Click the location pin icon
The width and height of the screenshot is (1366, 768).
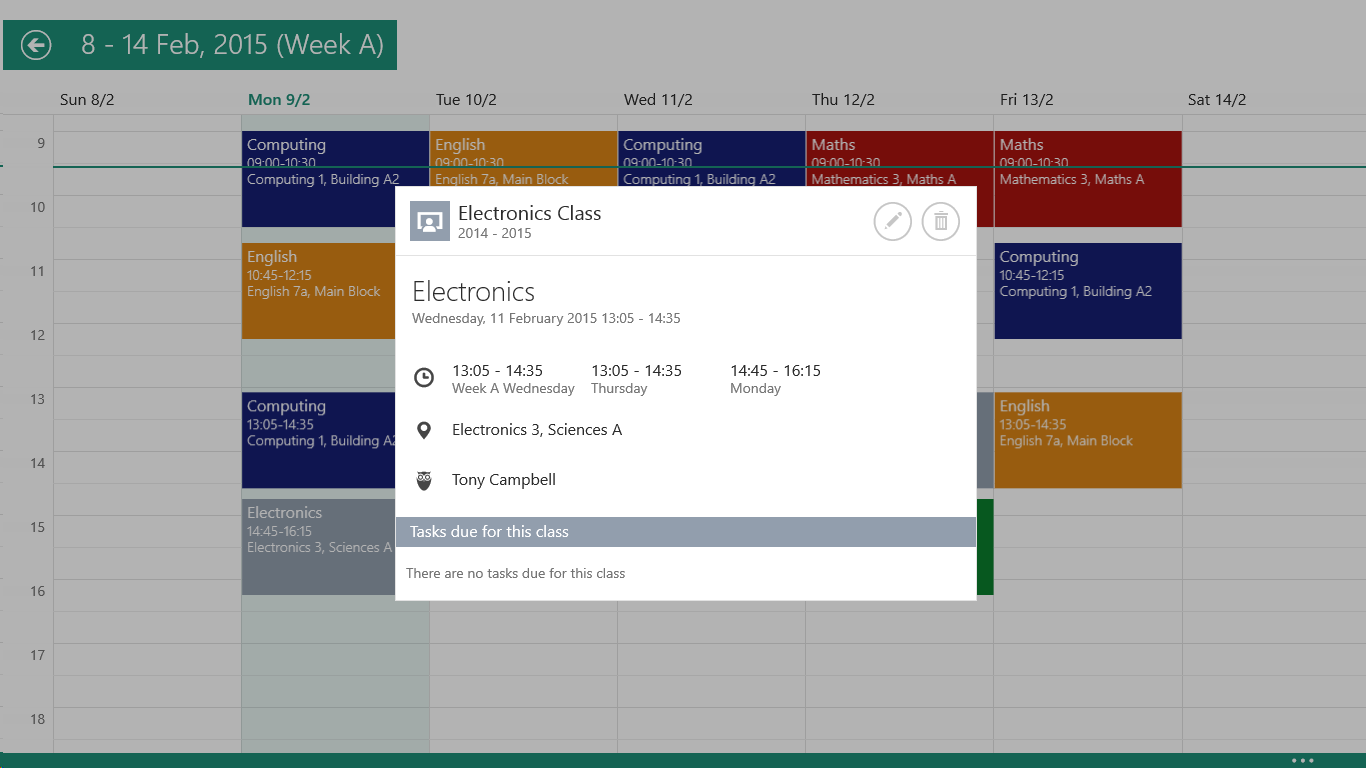424,430
